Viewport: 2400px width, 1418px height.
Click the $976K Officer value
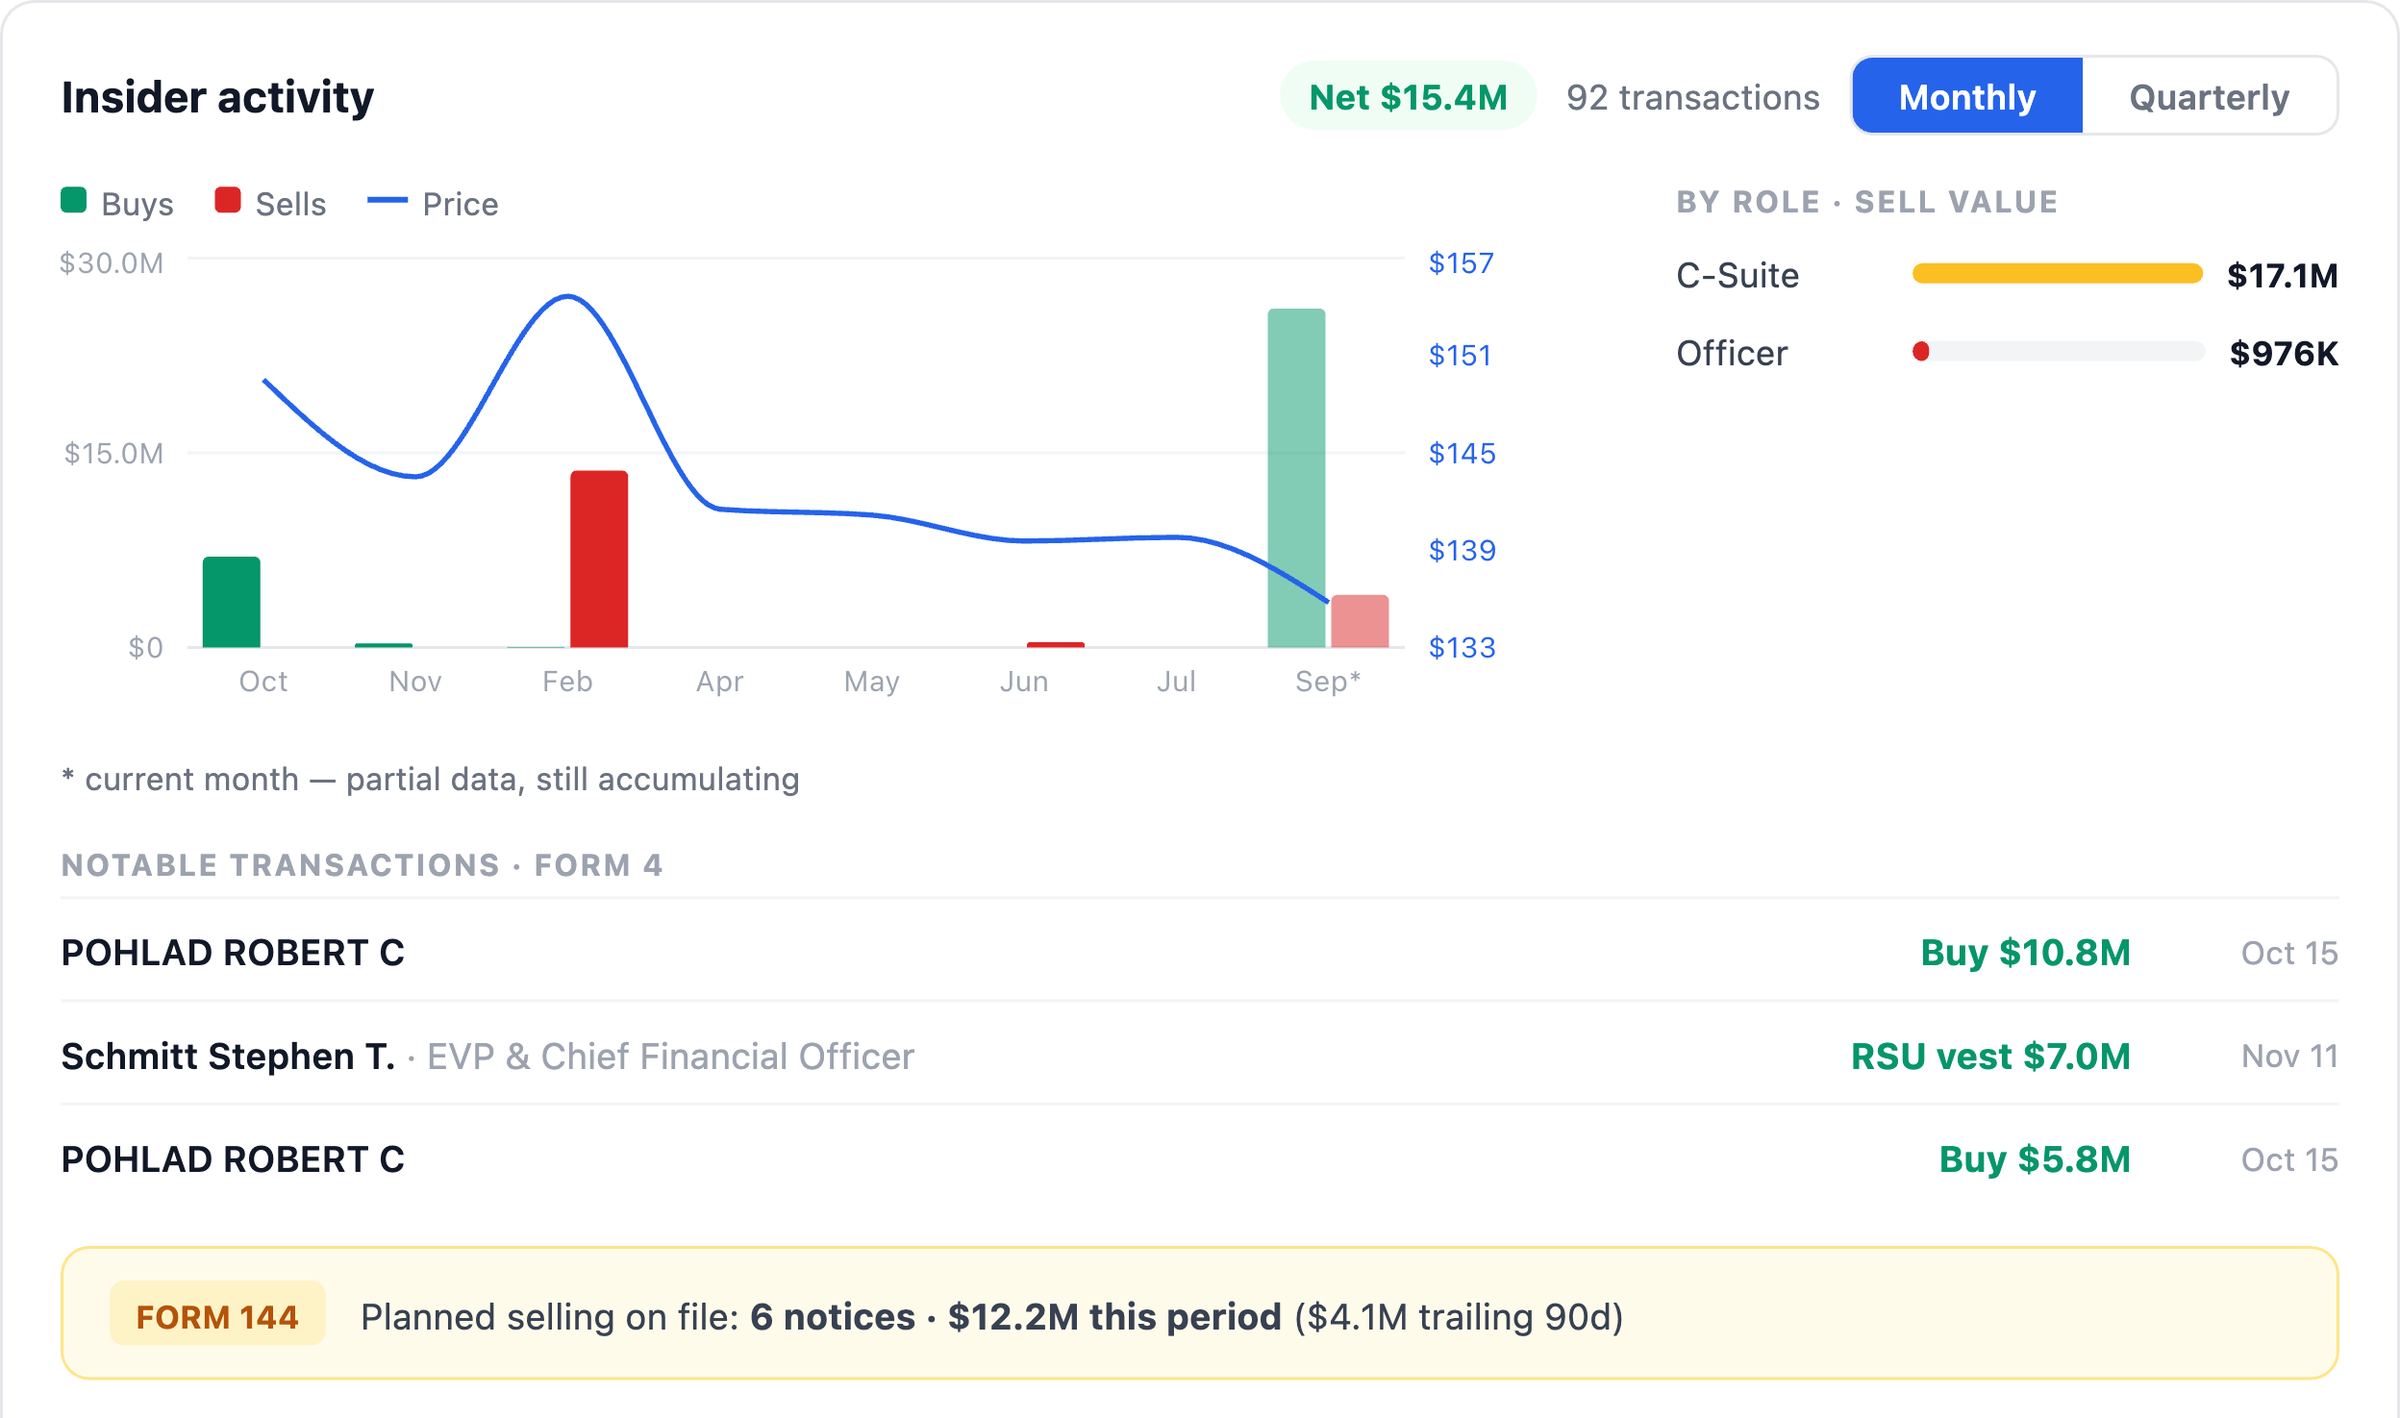click(2284, 353)
